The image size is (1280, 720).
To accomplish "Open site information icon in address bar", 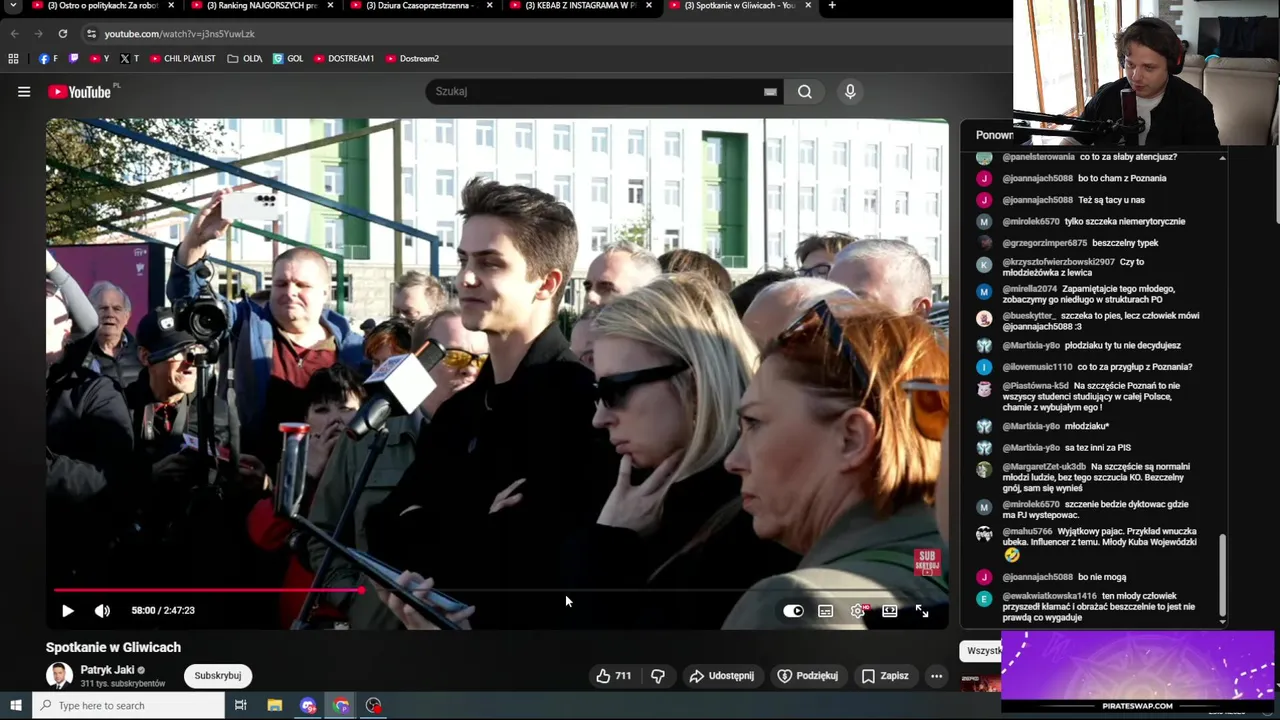I will coord(91,33).
